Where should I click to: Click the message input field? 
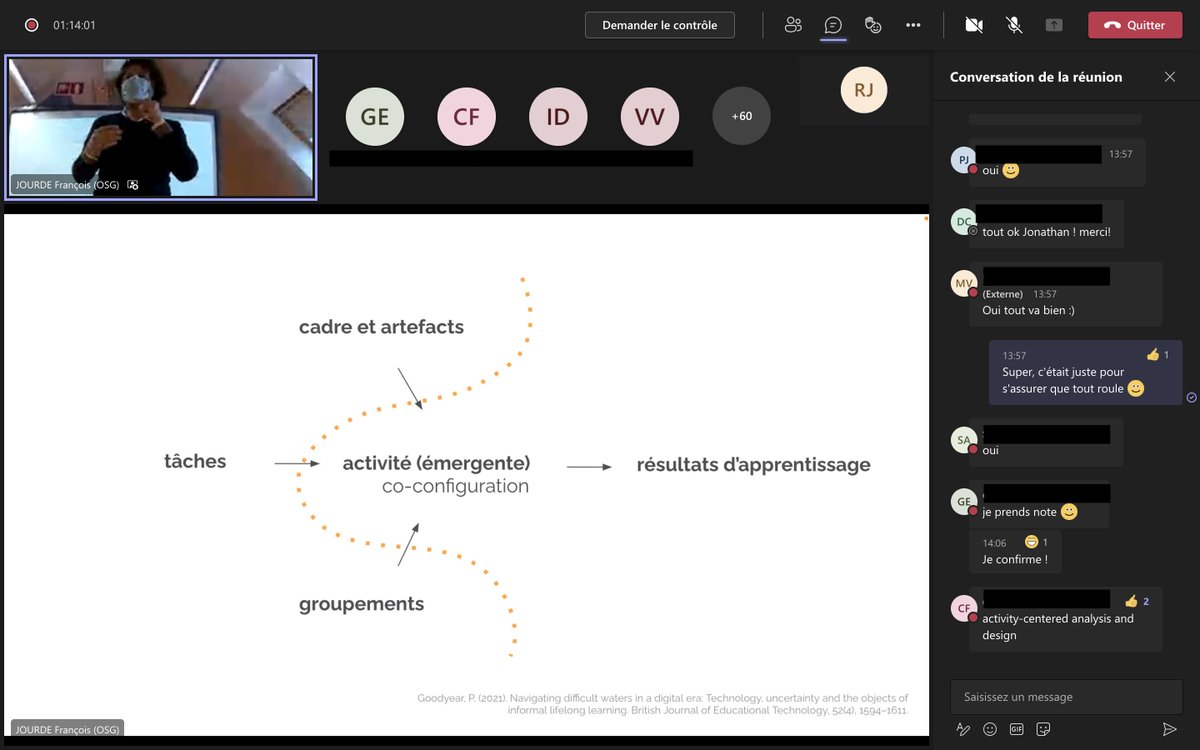point(1066,697)
